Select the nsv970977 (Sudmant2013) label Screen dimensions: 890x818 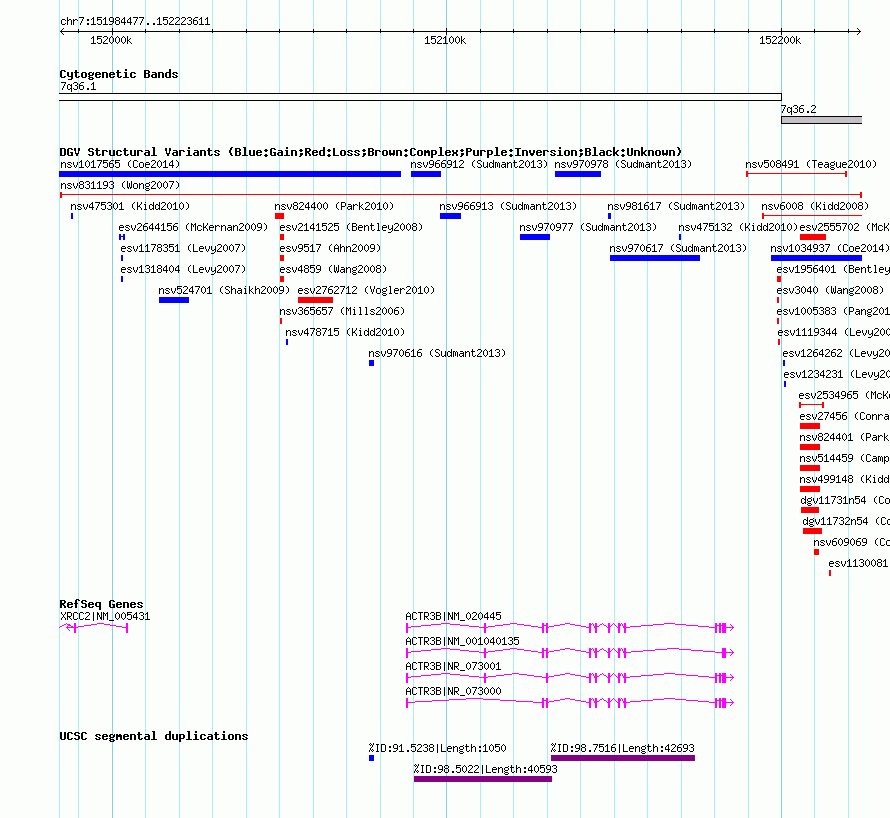pyautogui.click(x=588, y=227)
